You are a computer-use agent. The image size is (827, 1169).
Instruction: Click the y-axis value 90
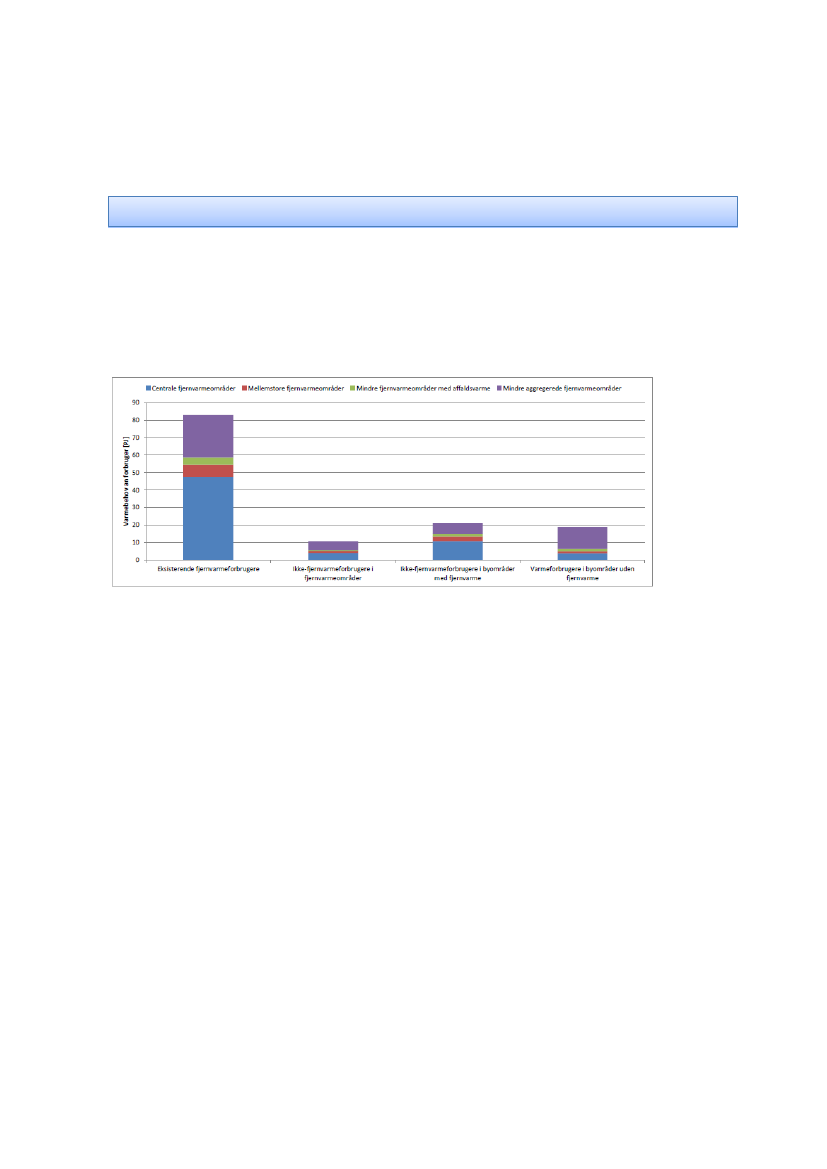(136, 403)
